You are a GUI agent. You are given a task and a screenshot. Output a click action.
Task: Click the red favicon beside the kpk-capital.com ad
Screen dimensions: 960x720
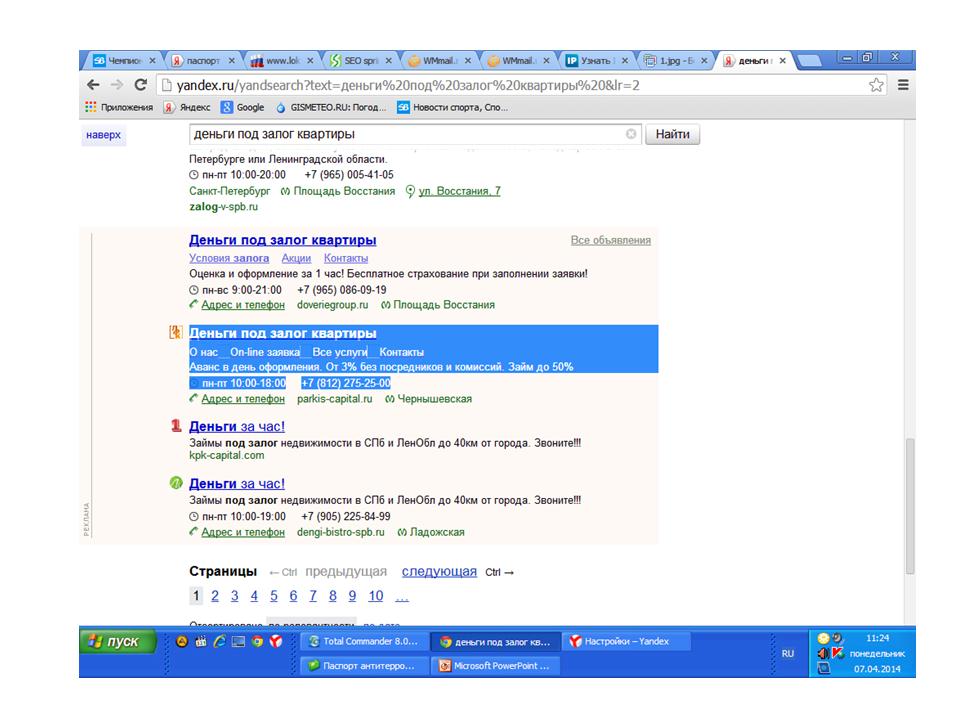[x=176, y=426]
